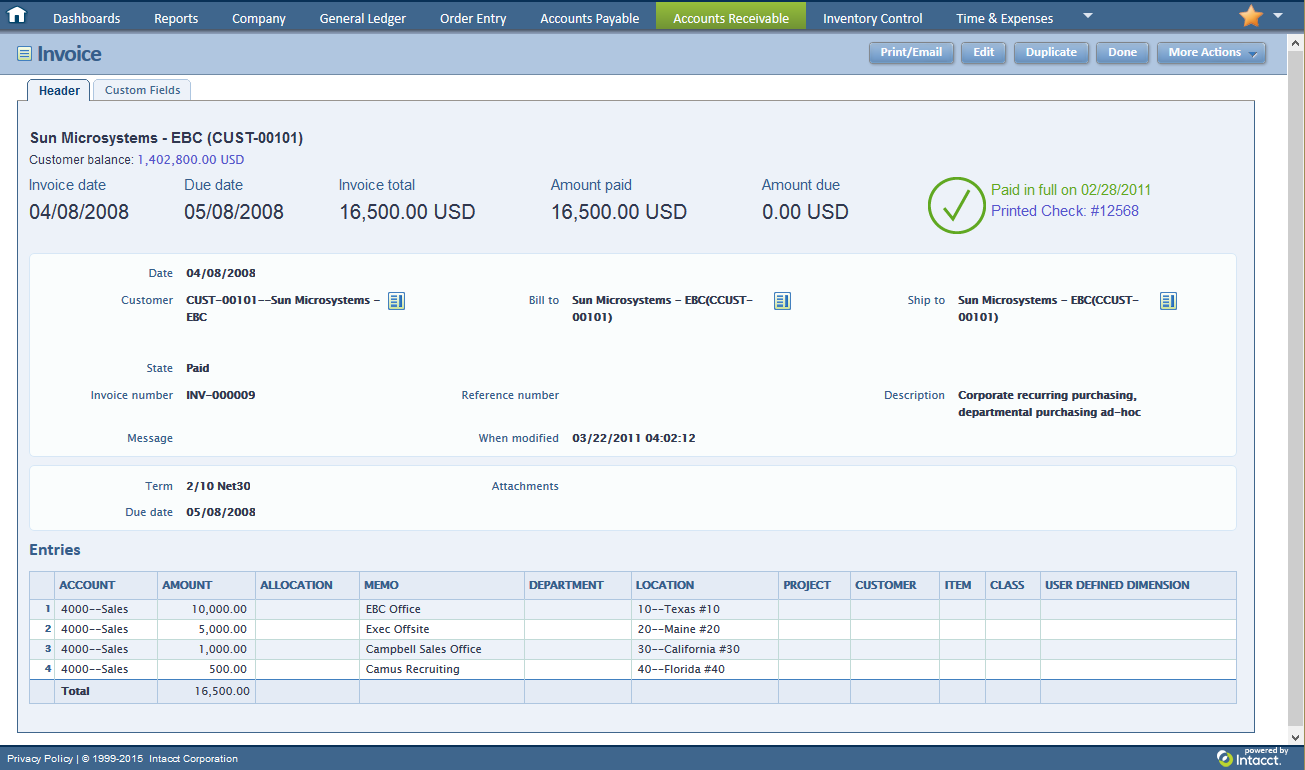
Task: Click the Print/Email button
Action: point(911,53)
